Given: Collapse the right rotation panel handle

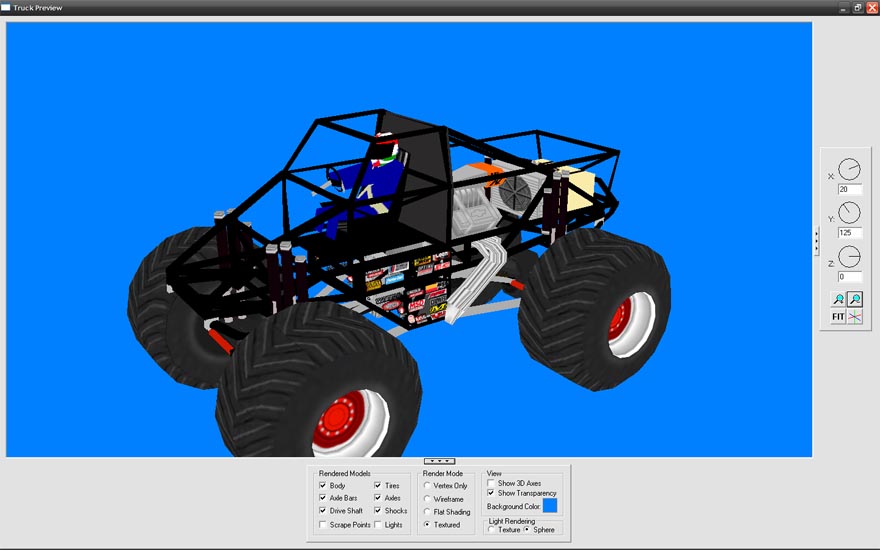Looking at the screenshot, I should pyautogui.click(x=816, y=241).
